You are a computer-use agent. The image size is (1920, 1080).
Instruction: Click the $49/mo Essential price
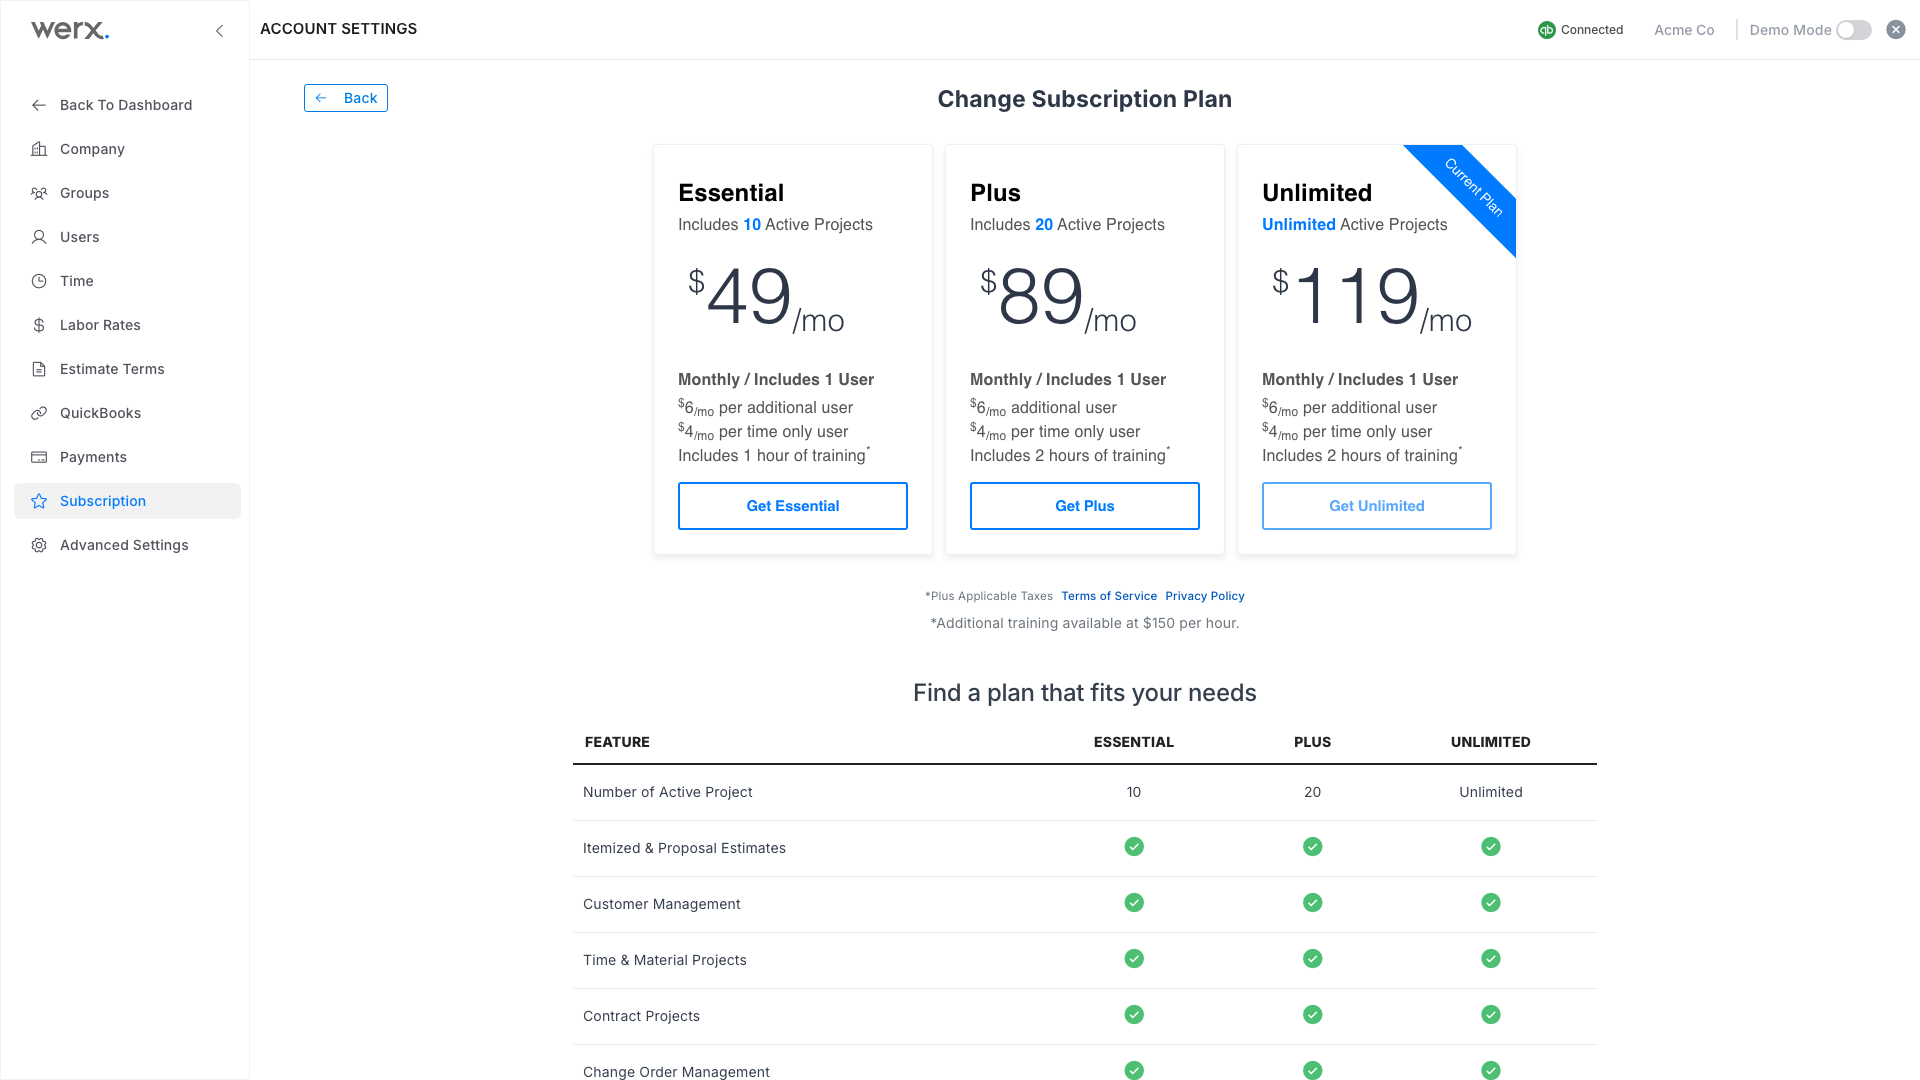(x=766, y=298)
